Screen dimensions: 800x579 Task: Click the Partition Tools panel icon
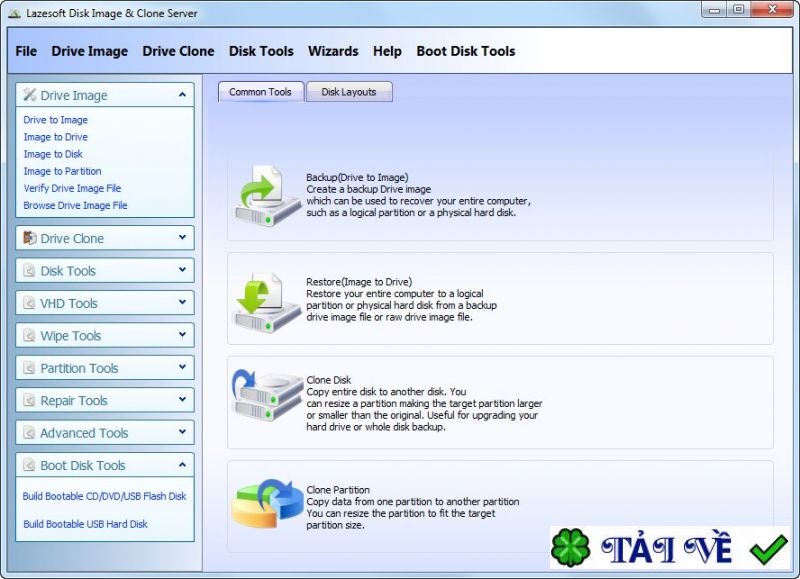click(30, 368)
